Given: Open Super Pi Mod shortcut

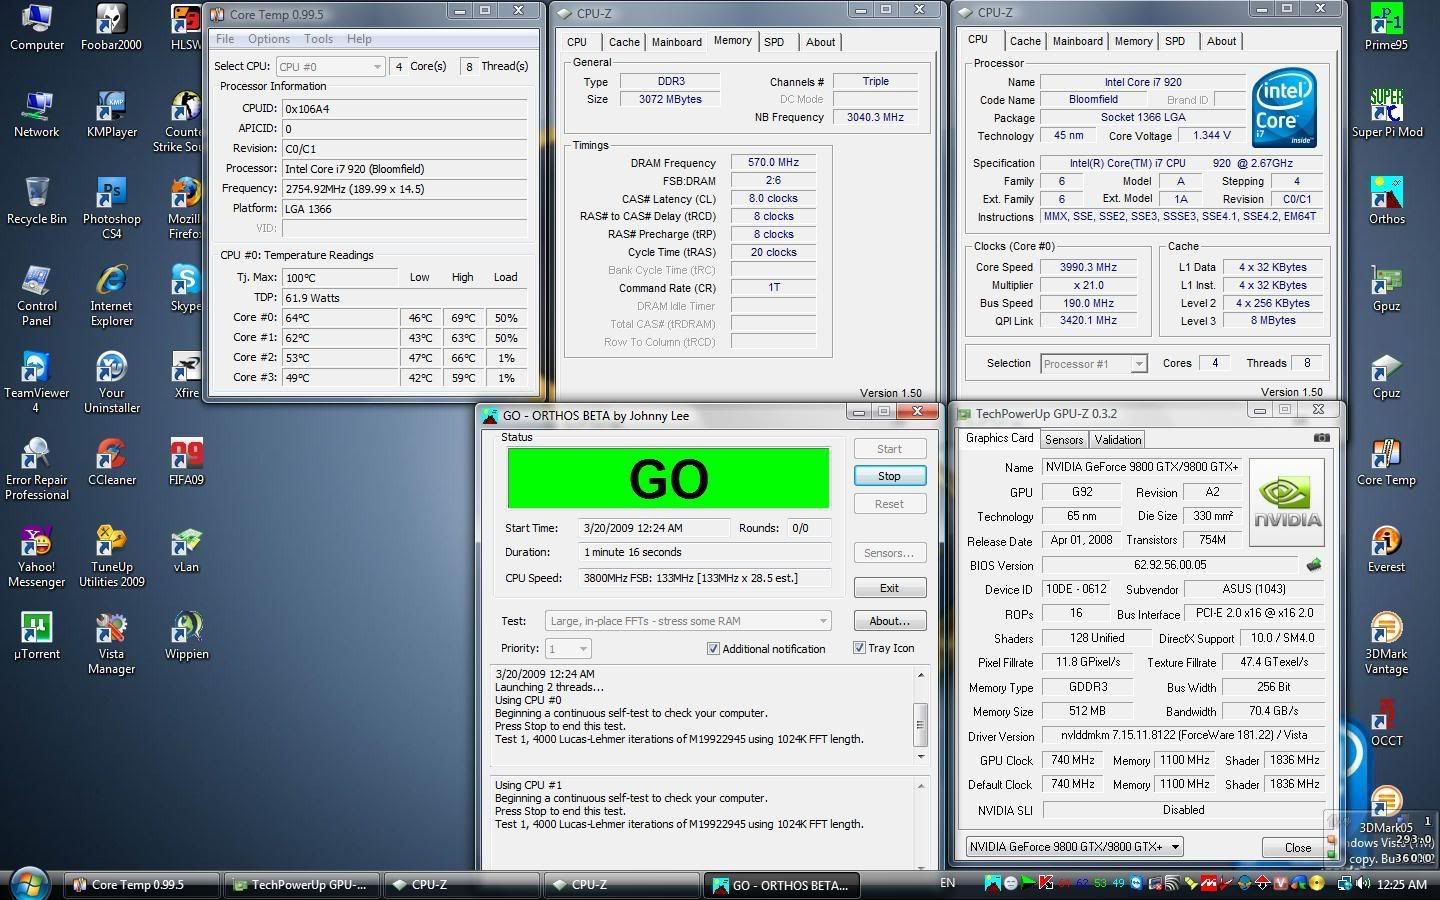Looking at the screenshot, I should pyautogui.click(x=1386, y=114).
